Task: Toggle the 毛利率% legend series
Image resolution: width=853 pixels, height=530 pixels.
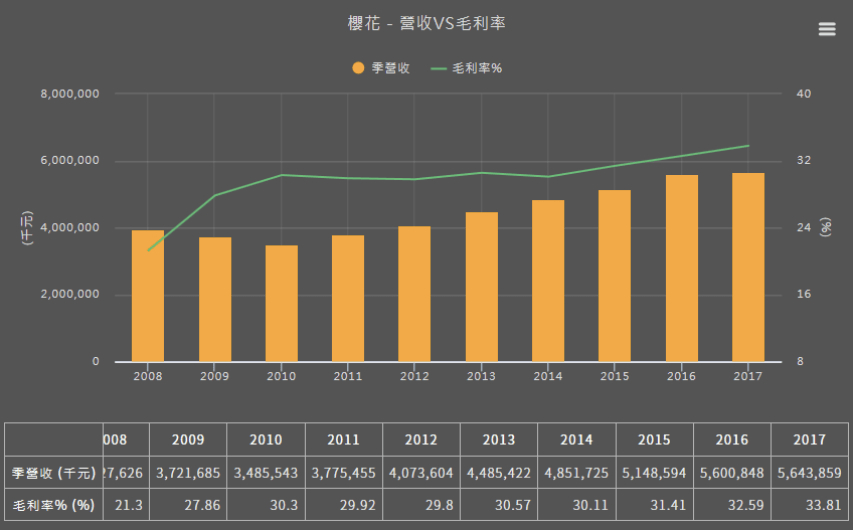Action: 466,68
